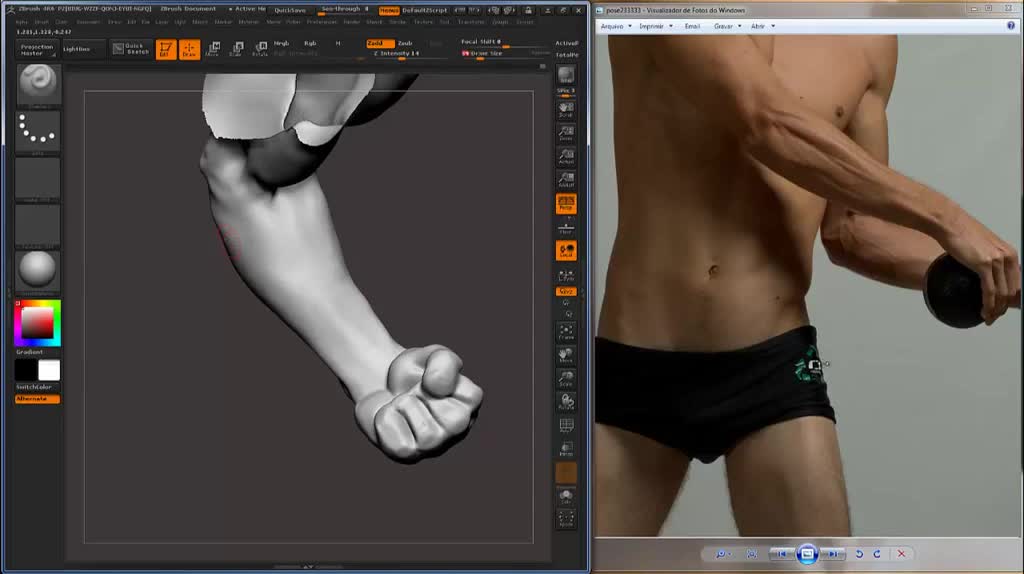Image resolution: width=1024 pixels, height=574 pixels.
Task: Click the Frame icon in right shelf
Action: (566, 332)
